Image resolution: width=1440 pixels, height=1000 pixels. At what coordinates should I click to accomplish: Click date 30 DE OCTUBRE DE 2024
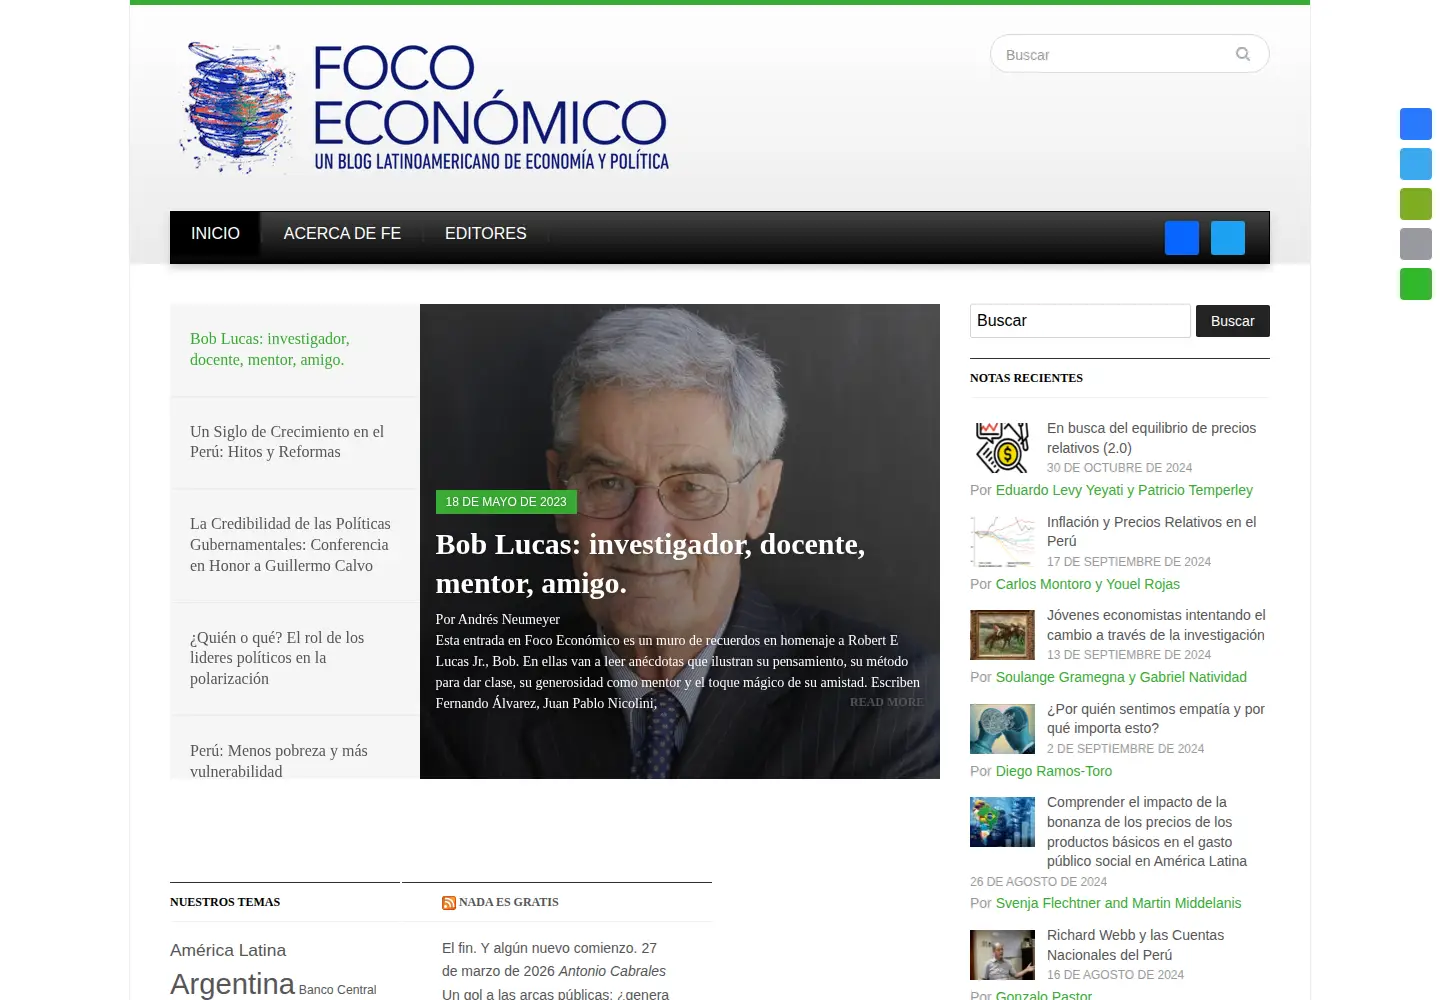[1119, 468]
